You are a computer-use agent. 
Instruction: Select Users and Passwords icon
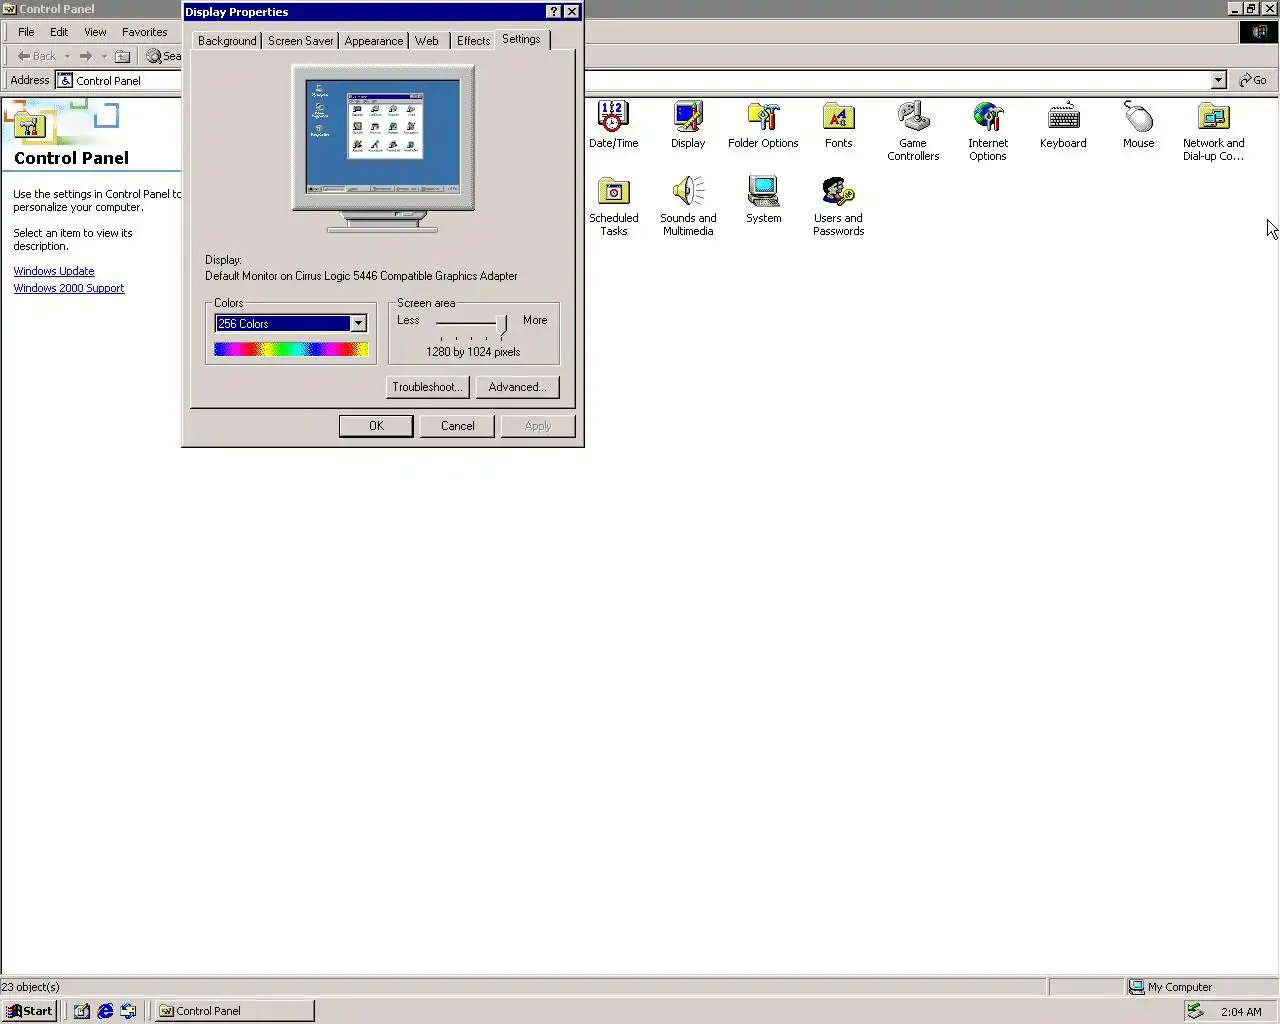838,206
